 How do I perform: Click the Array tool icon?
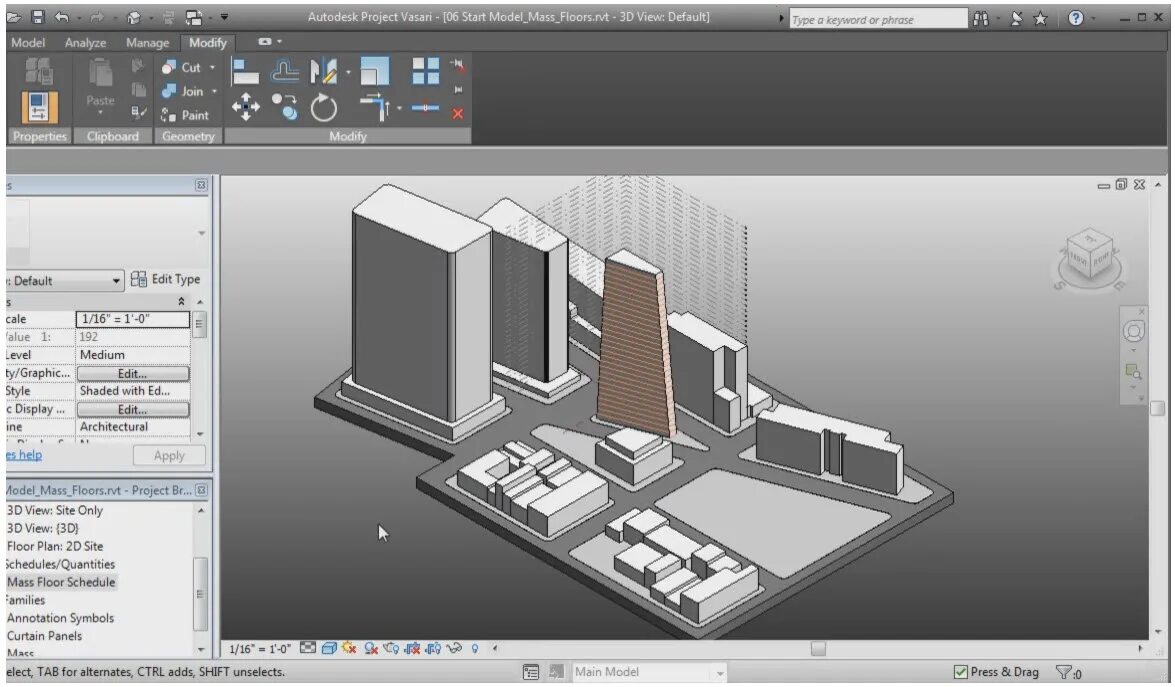point(426,71)
